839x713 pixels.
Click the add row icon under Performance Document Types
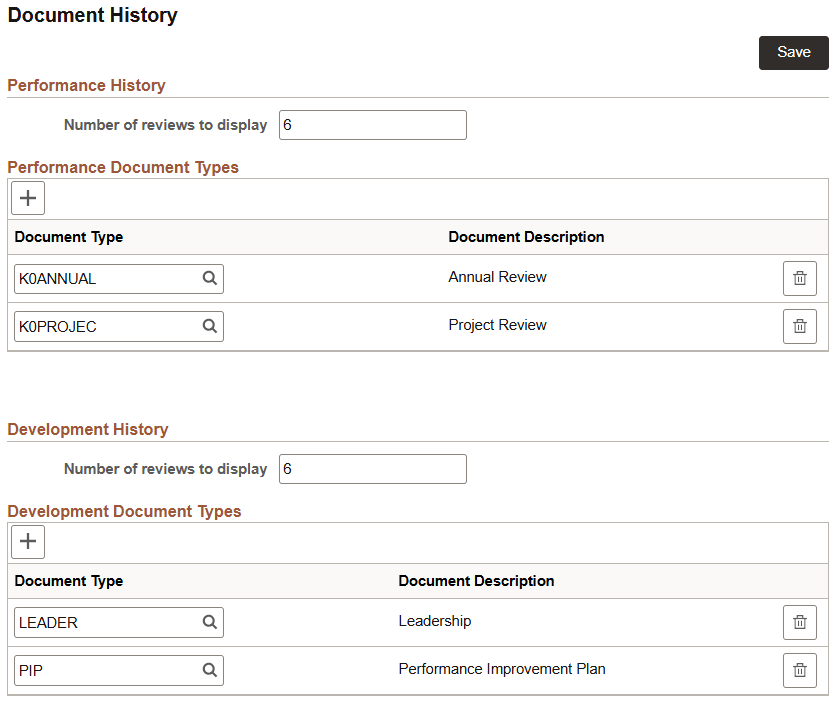click(x=27, y=198)
